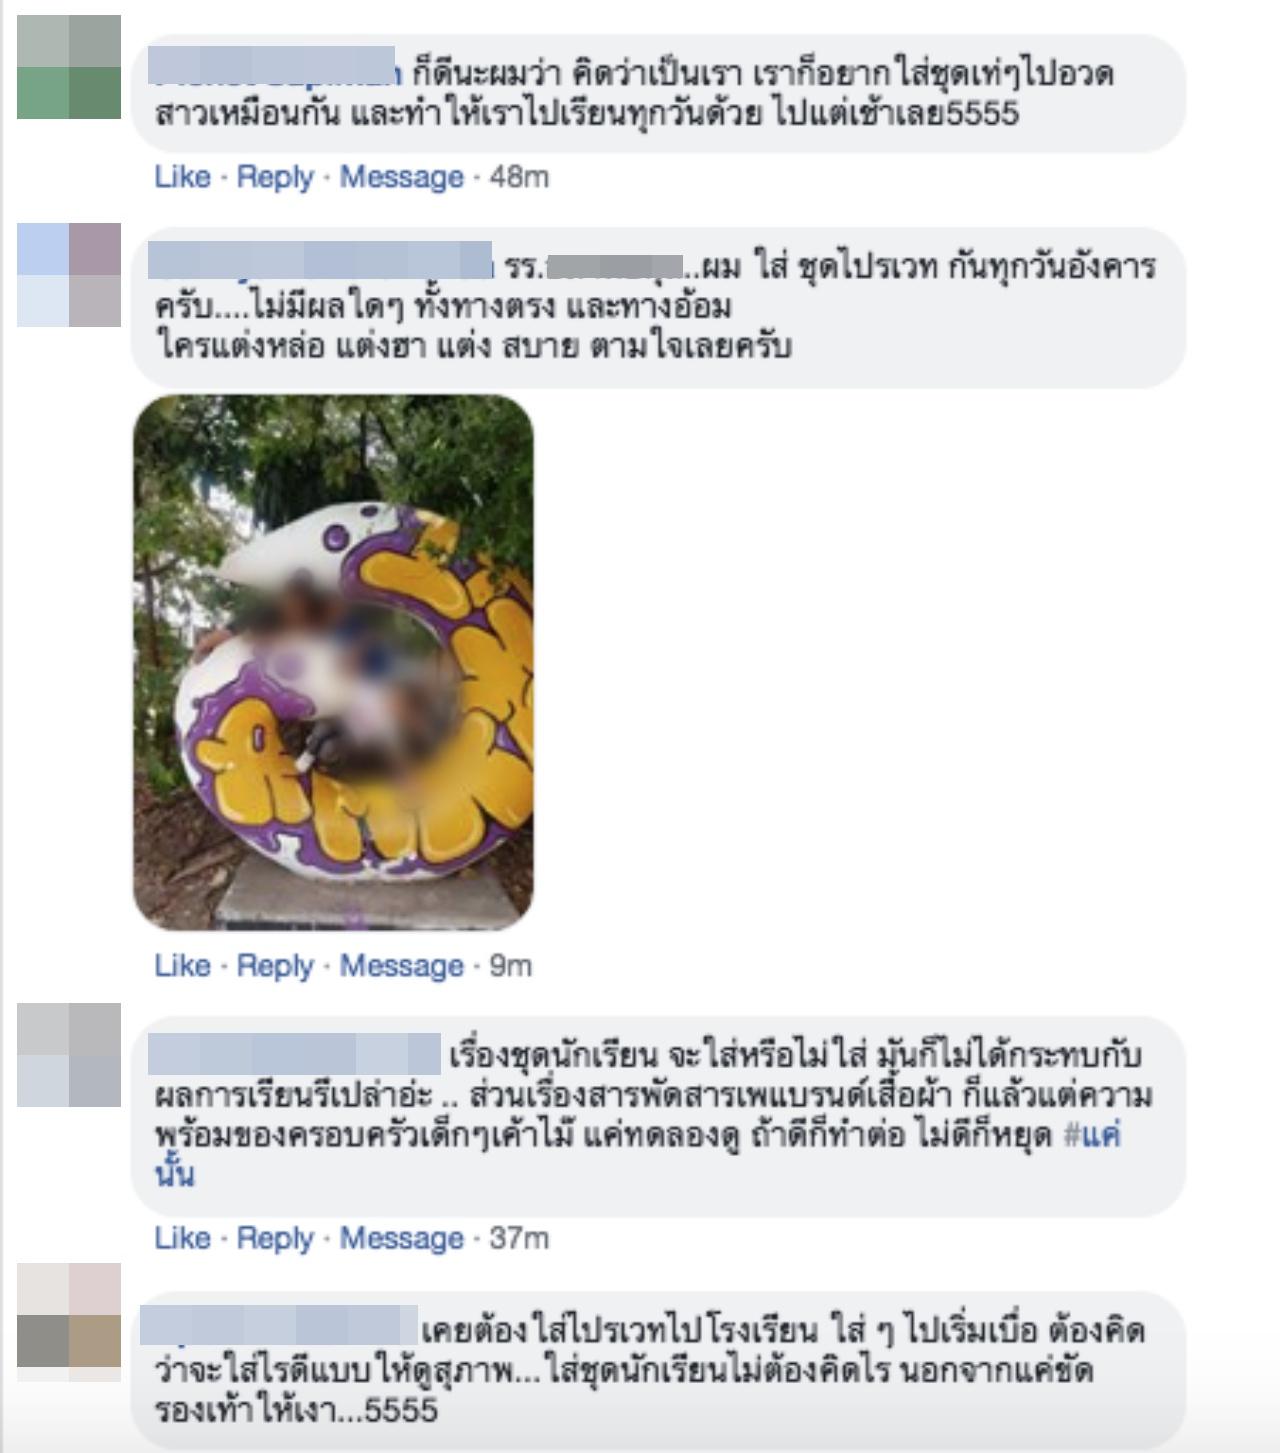This screenshot has width=1280, height=1453.
Task: Message the author of the 9m comment
Action: pyautogui.click(x=402, y=966)
